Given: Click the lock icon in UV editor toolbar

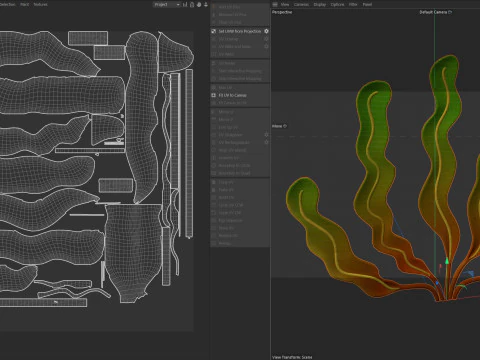Looking at the screenshot, I should 192,4.
